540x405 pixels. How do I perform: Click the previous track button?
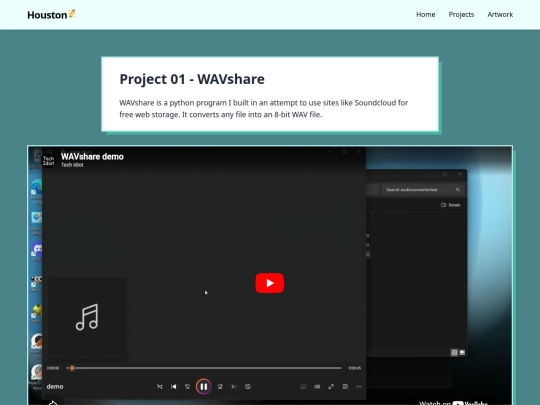(174, 386)
